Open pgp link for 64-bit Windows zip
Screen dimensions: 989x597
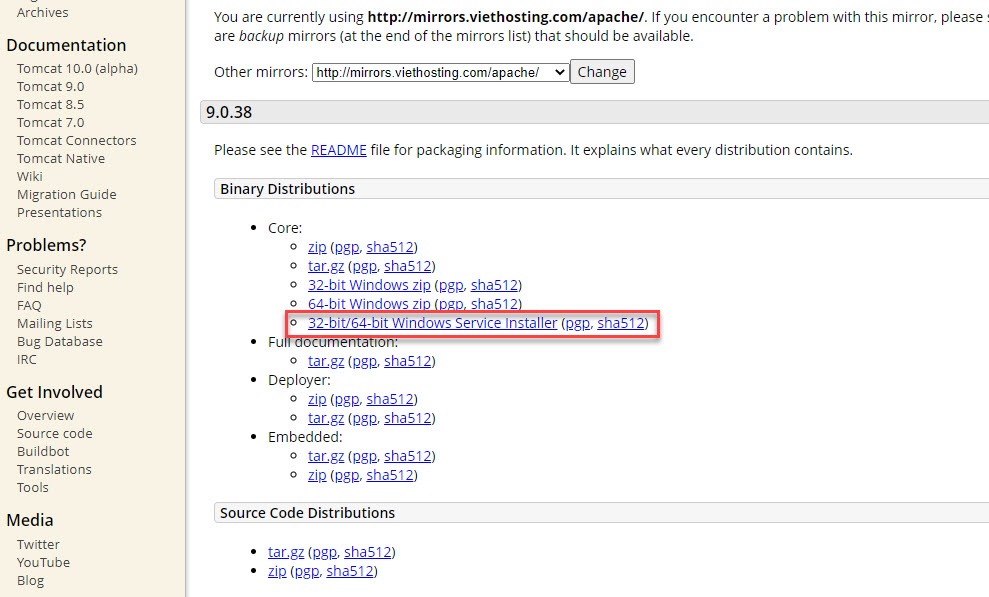pyautogui.click(x=451, y=304)
